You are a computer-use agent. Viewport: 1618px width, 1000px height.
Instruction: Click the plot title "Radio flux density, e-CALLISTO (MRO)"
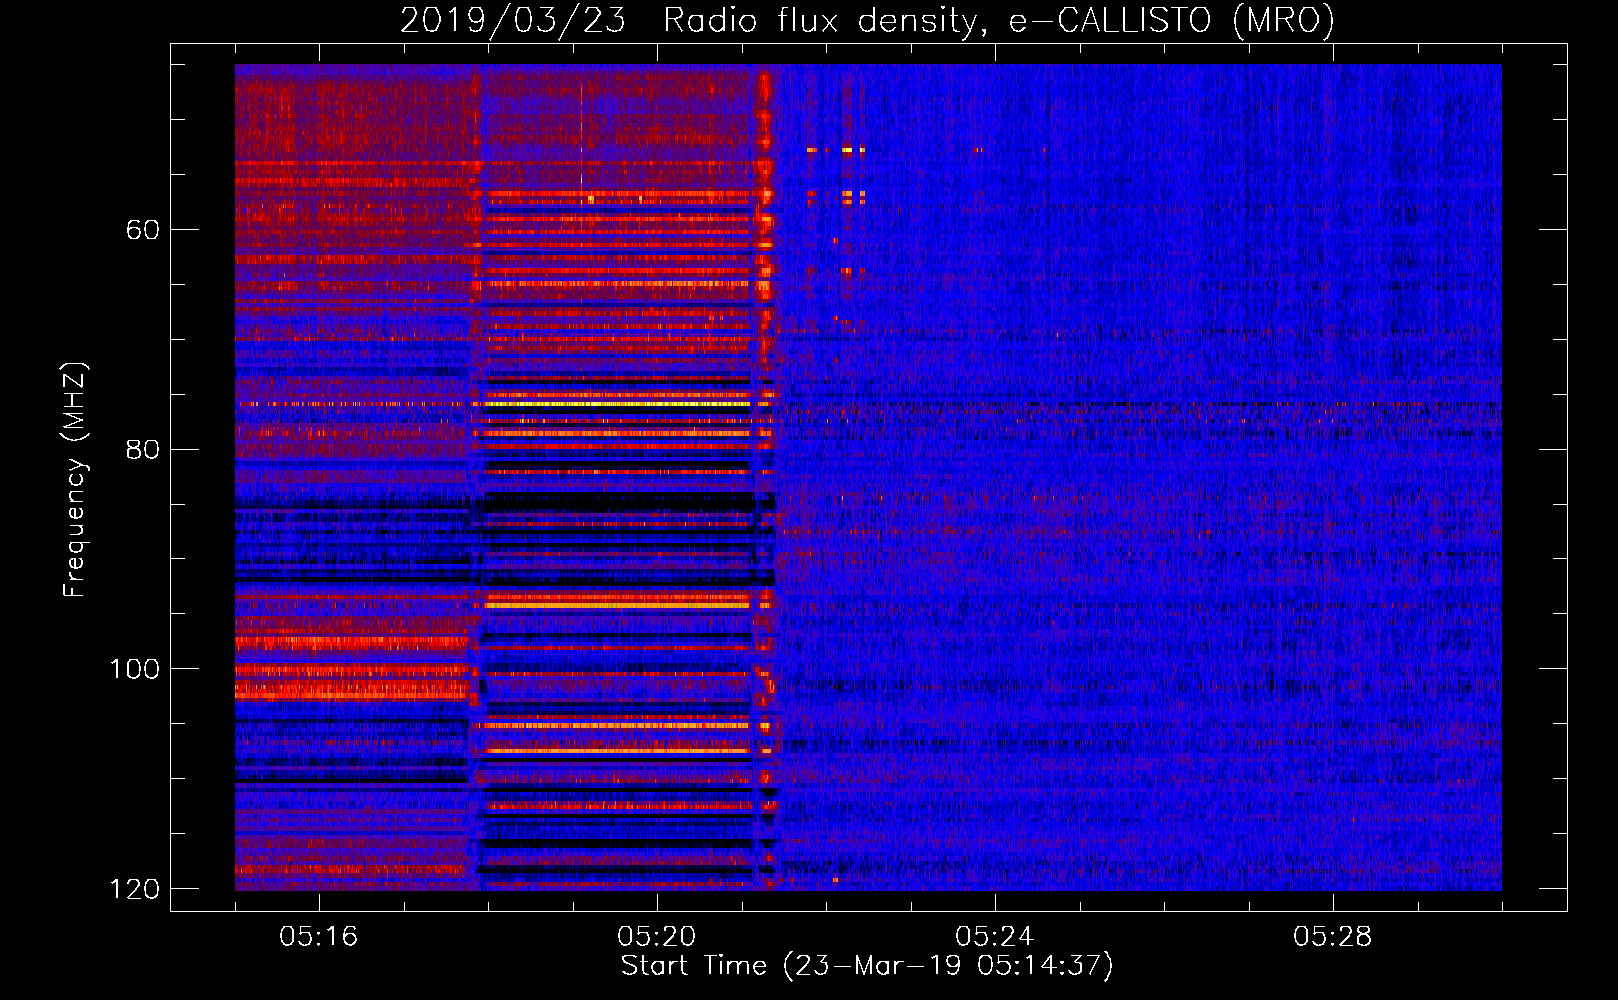(x=999, y=20)
